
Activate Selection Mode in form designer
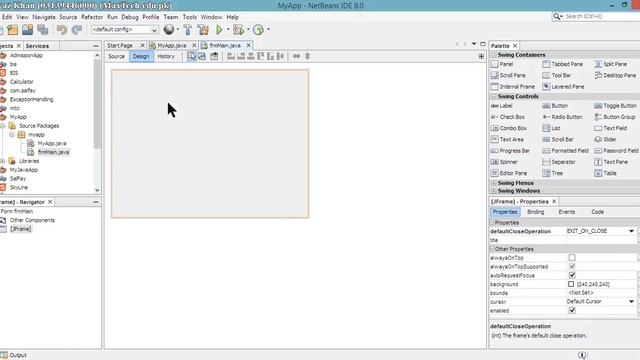191,56
